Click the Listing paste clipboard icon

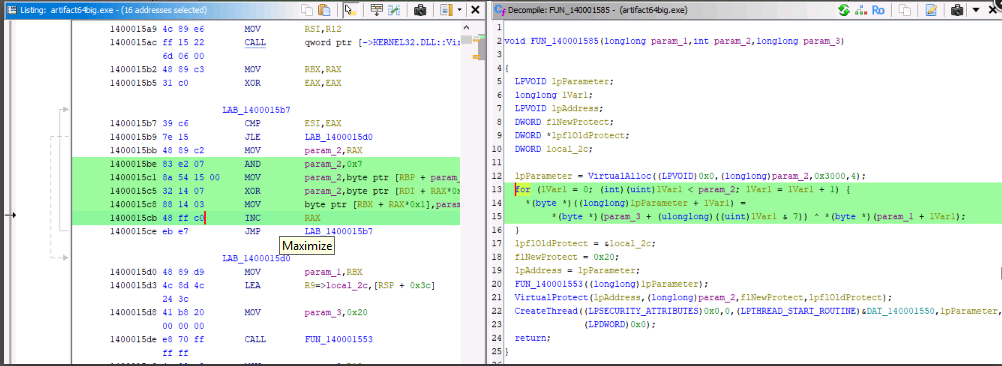325,10
